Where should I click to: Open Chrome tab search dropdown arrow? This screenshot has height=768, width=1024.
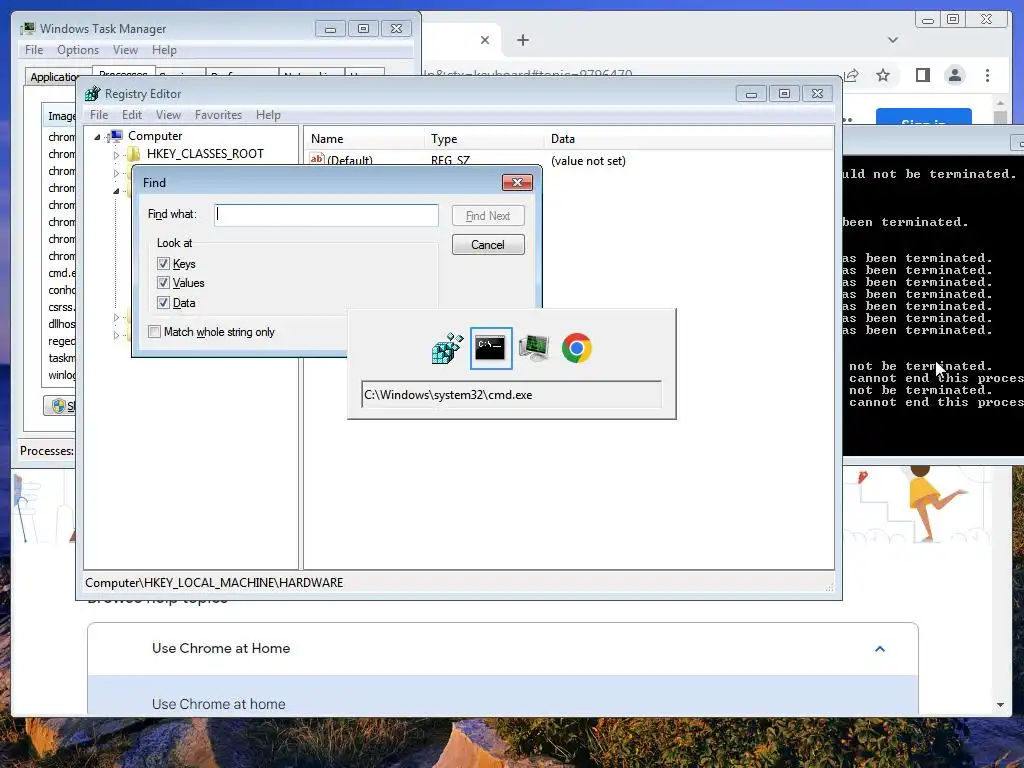point(893,40)
